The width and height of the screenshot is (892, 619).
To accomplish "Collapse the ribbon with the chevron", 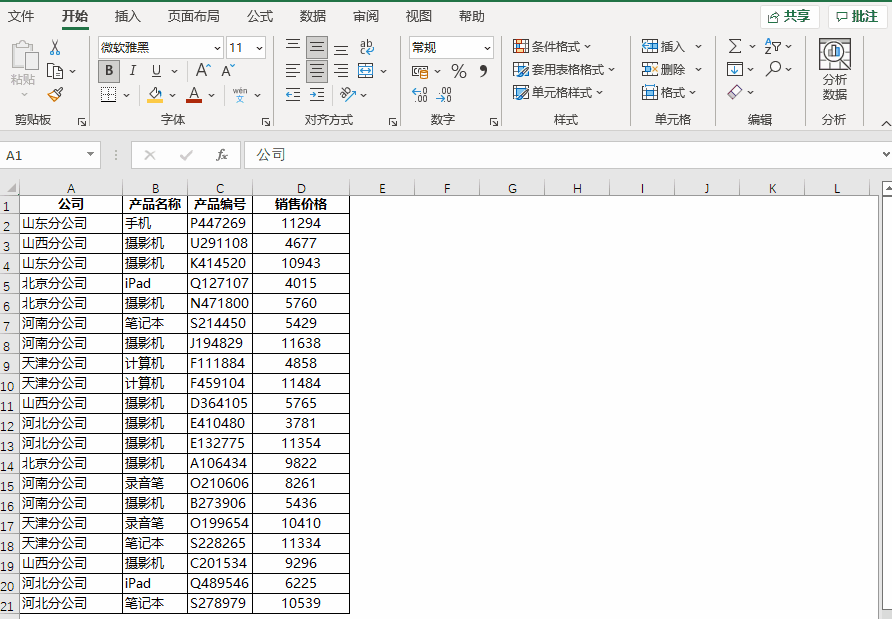I will click(885, 123).
